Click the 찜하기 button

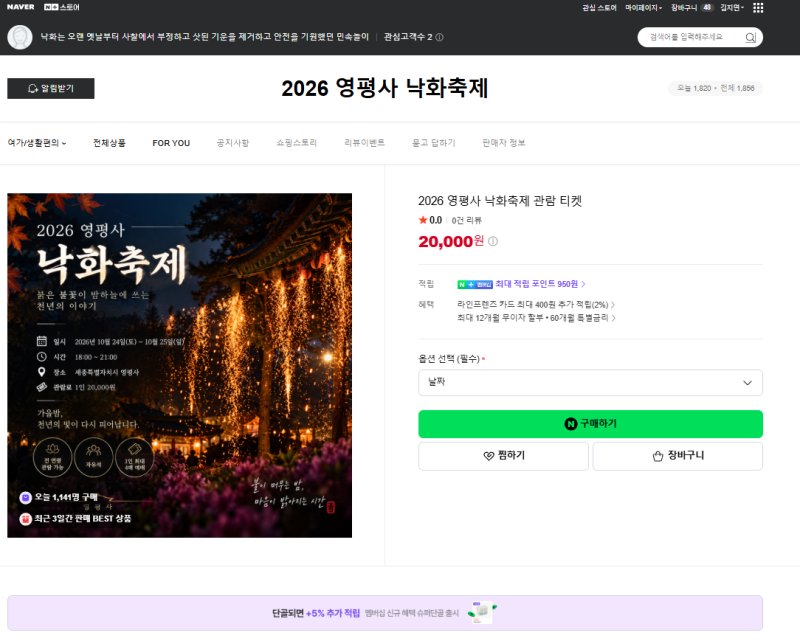coord(503,456)
